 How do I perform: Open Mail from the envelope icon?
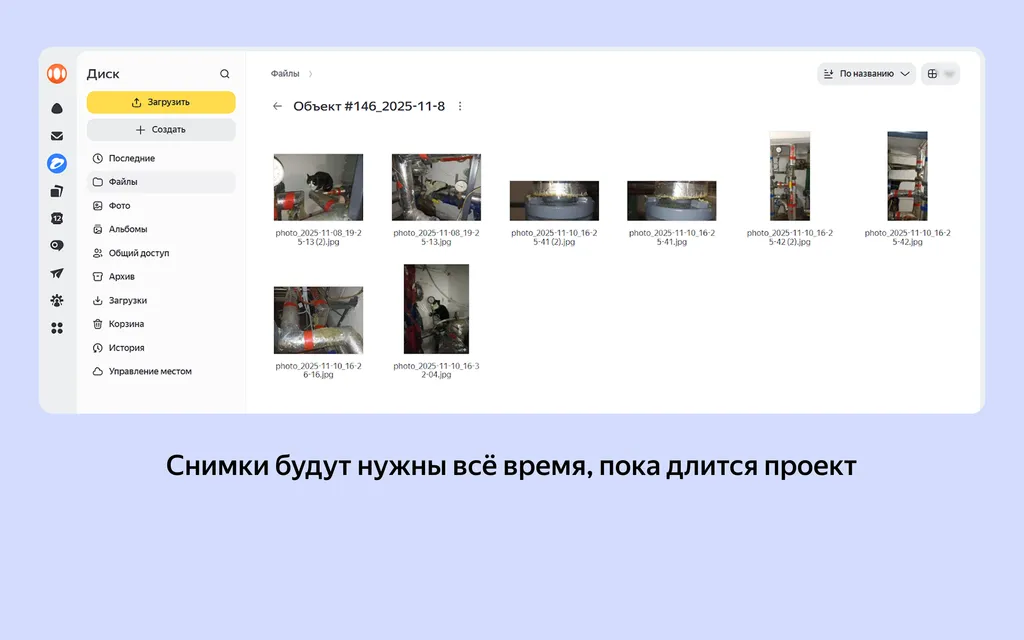pyautogui.click(x=57, y=136)
